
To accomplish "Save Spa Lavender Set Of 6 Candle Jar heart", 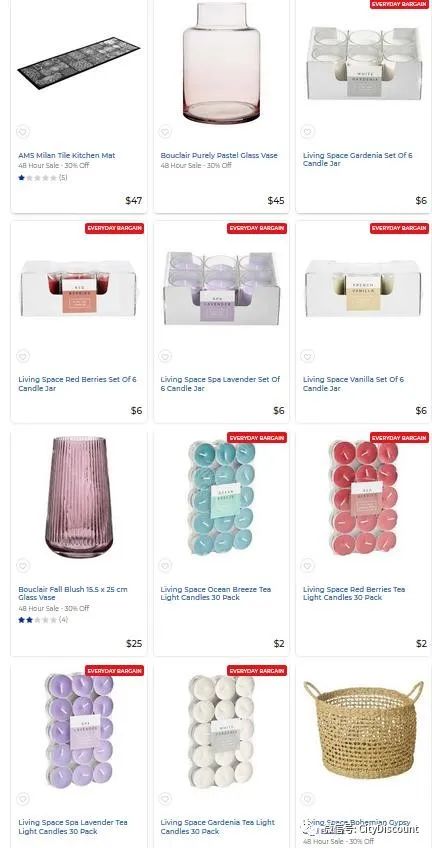I will pos(165,356).
